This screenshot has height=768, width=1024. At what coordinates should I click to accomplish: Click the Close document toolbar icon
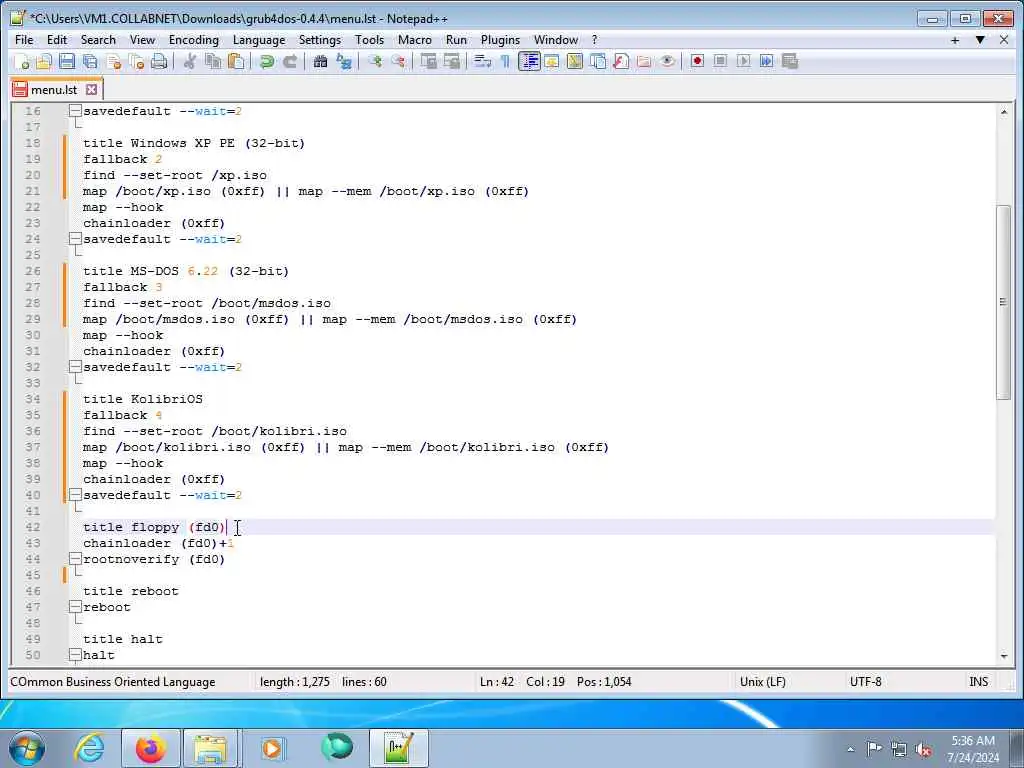point(114,61)
